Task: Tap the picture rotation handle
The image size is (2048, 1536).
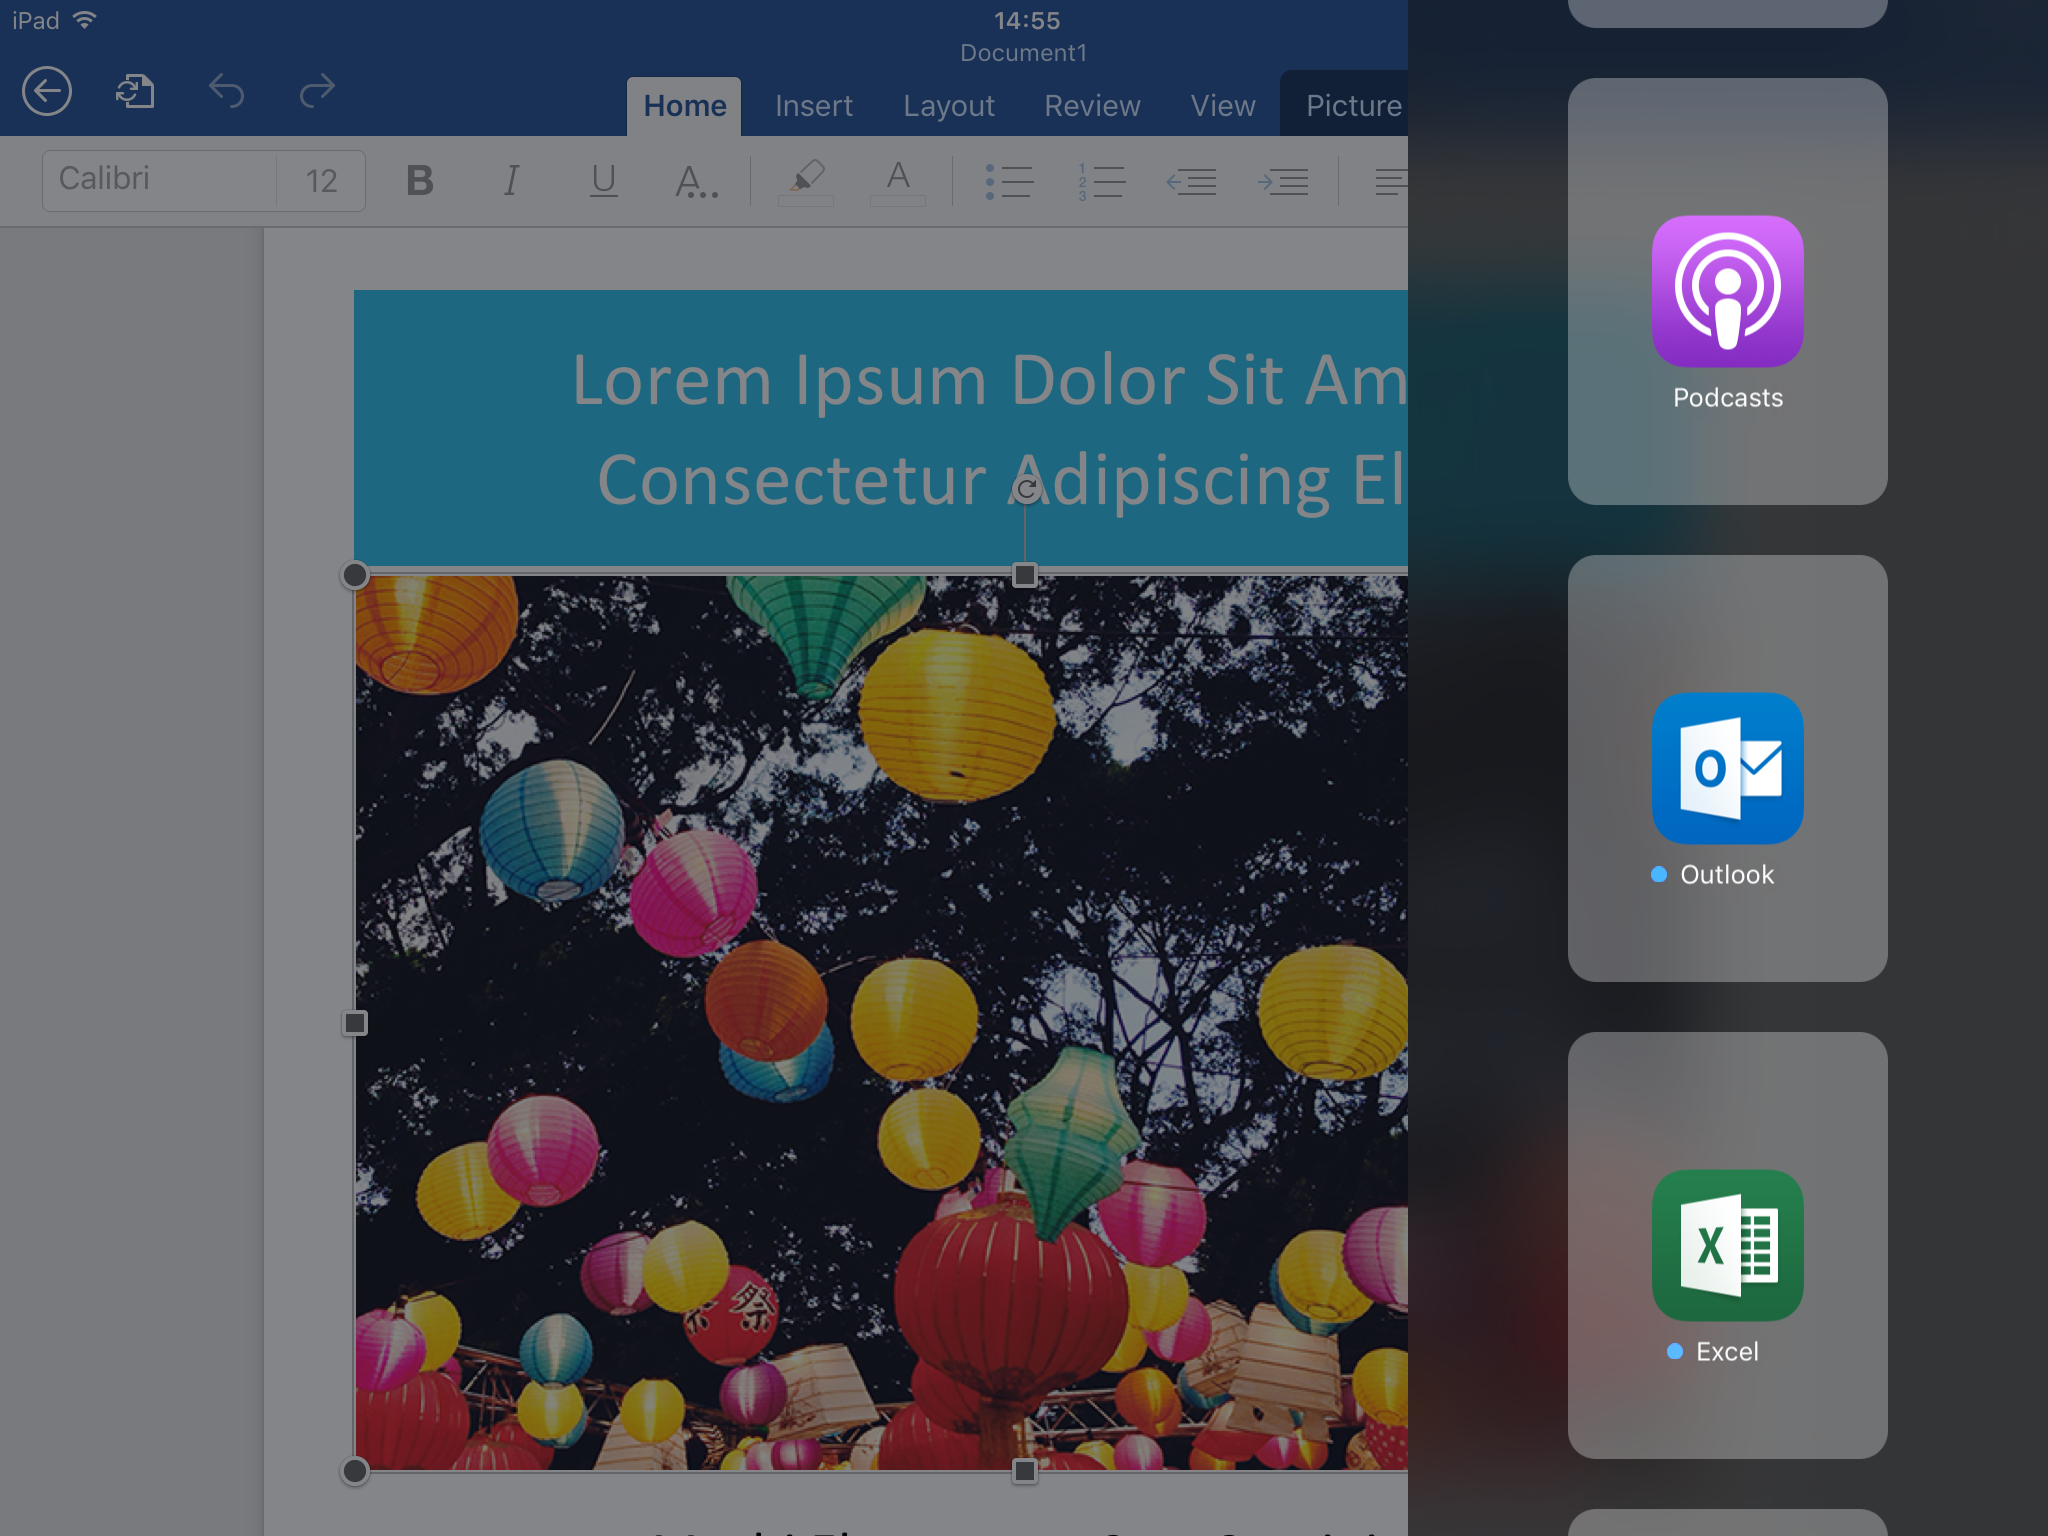Action: pos(1026,490)
